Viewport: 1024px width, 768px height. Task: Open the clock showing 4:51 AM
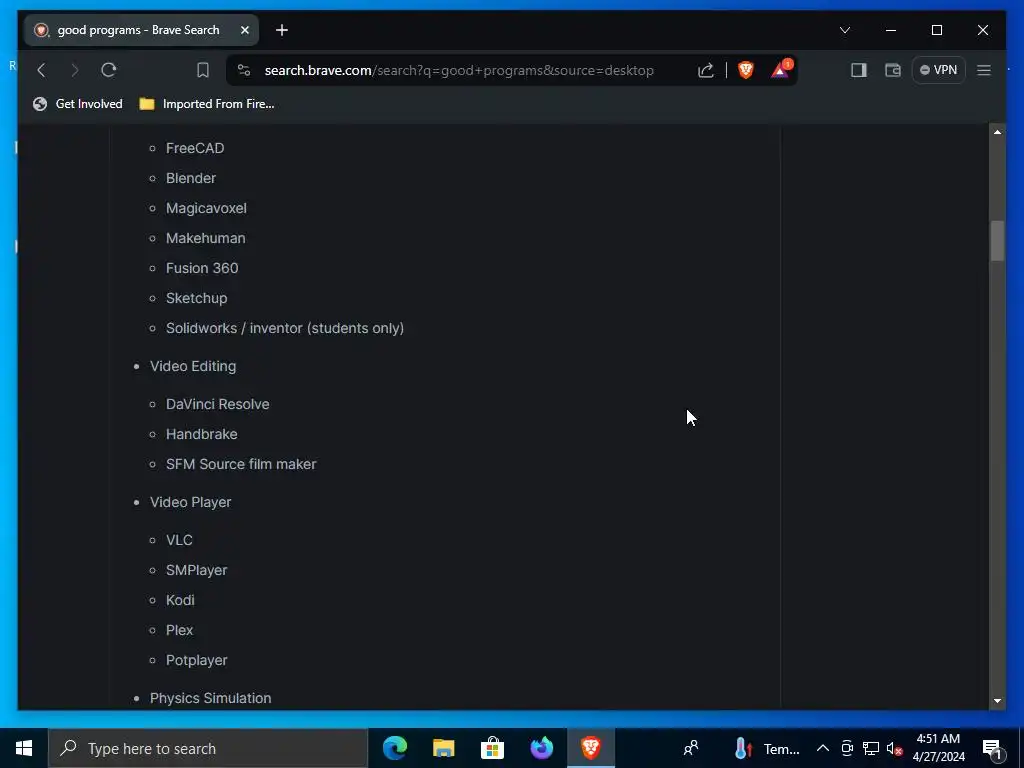(938, 748)
